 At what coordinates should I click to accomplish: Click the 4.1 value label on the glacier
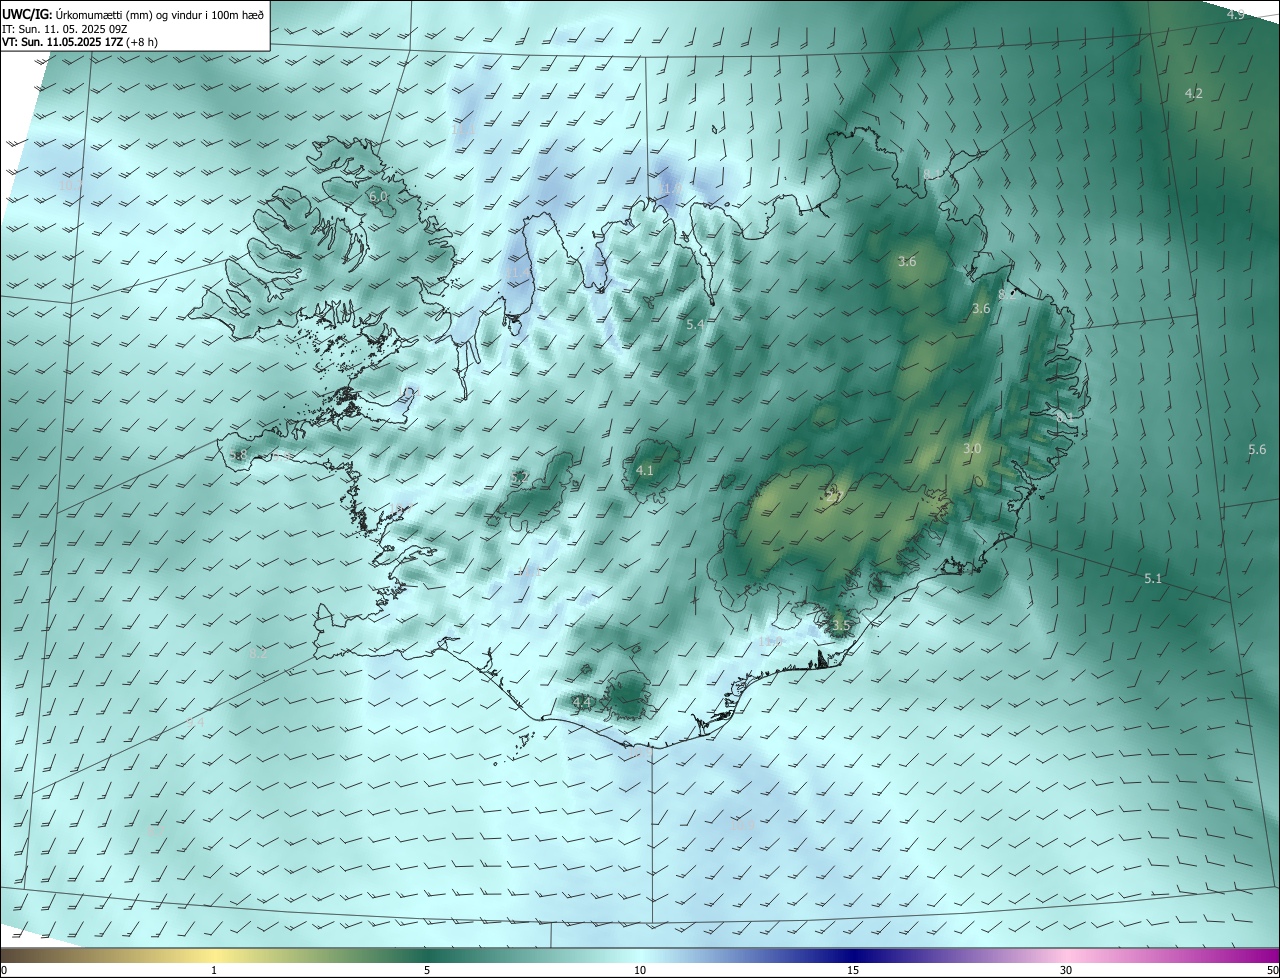click(645, 470)
